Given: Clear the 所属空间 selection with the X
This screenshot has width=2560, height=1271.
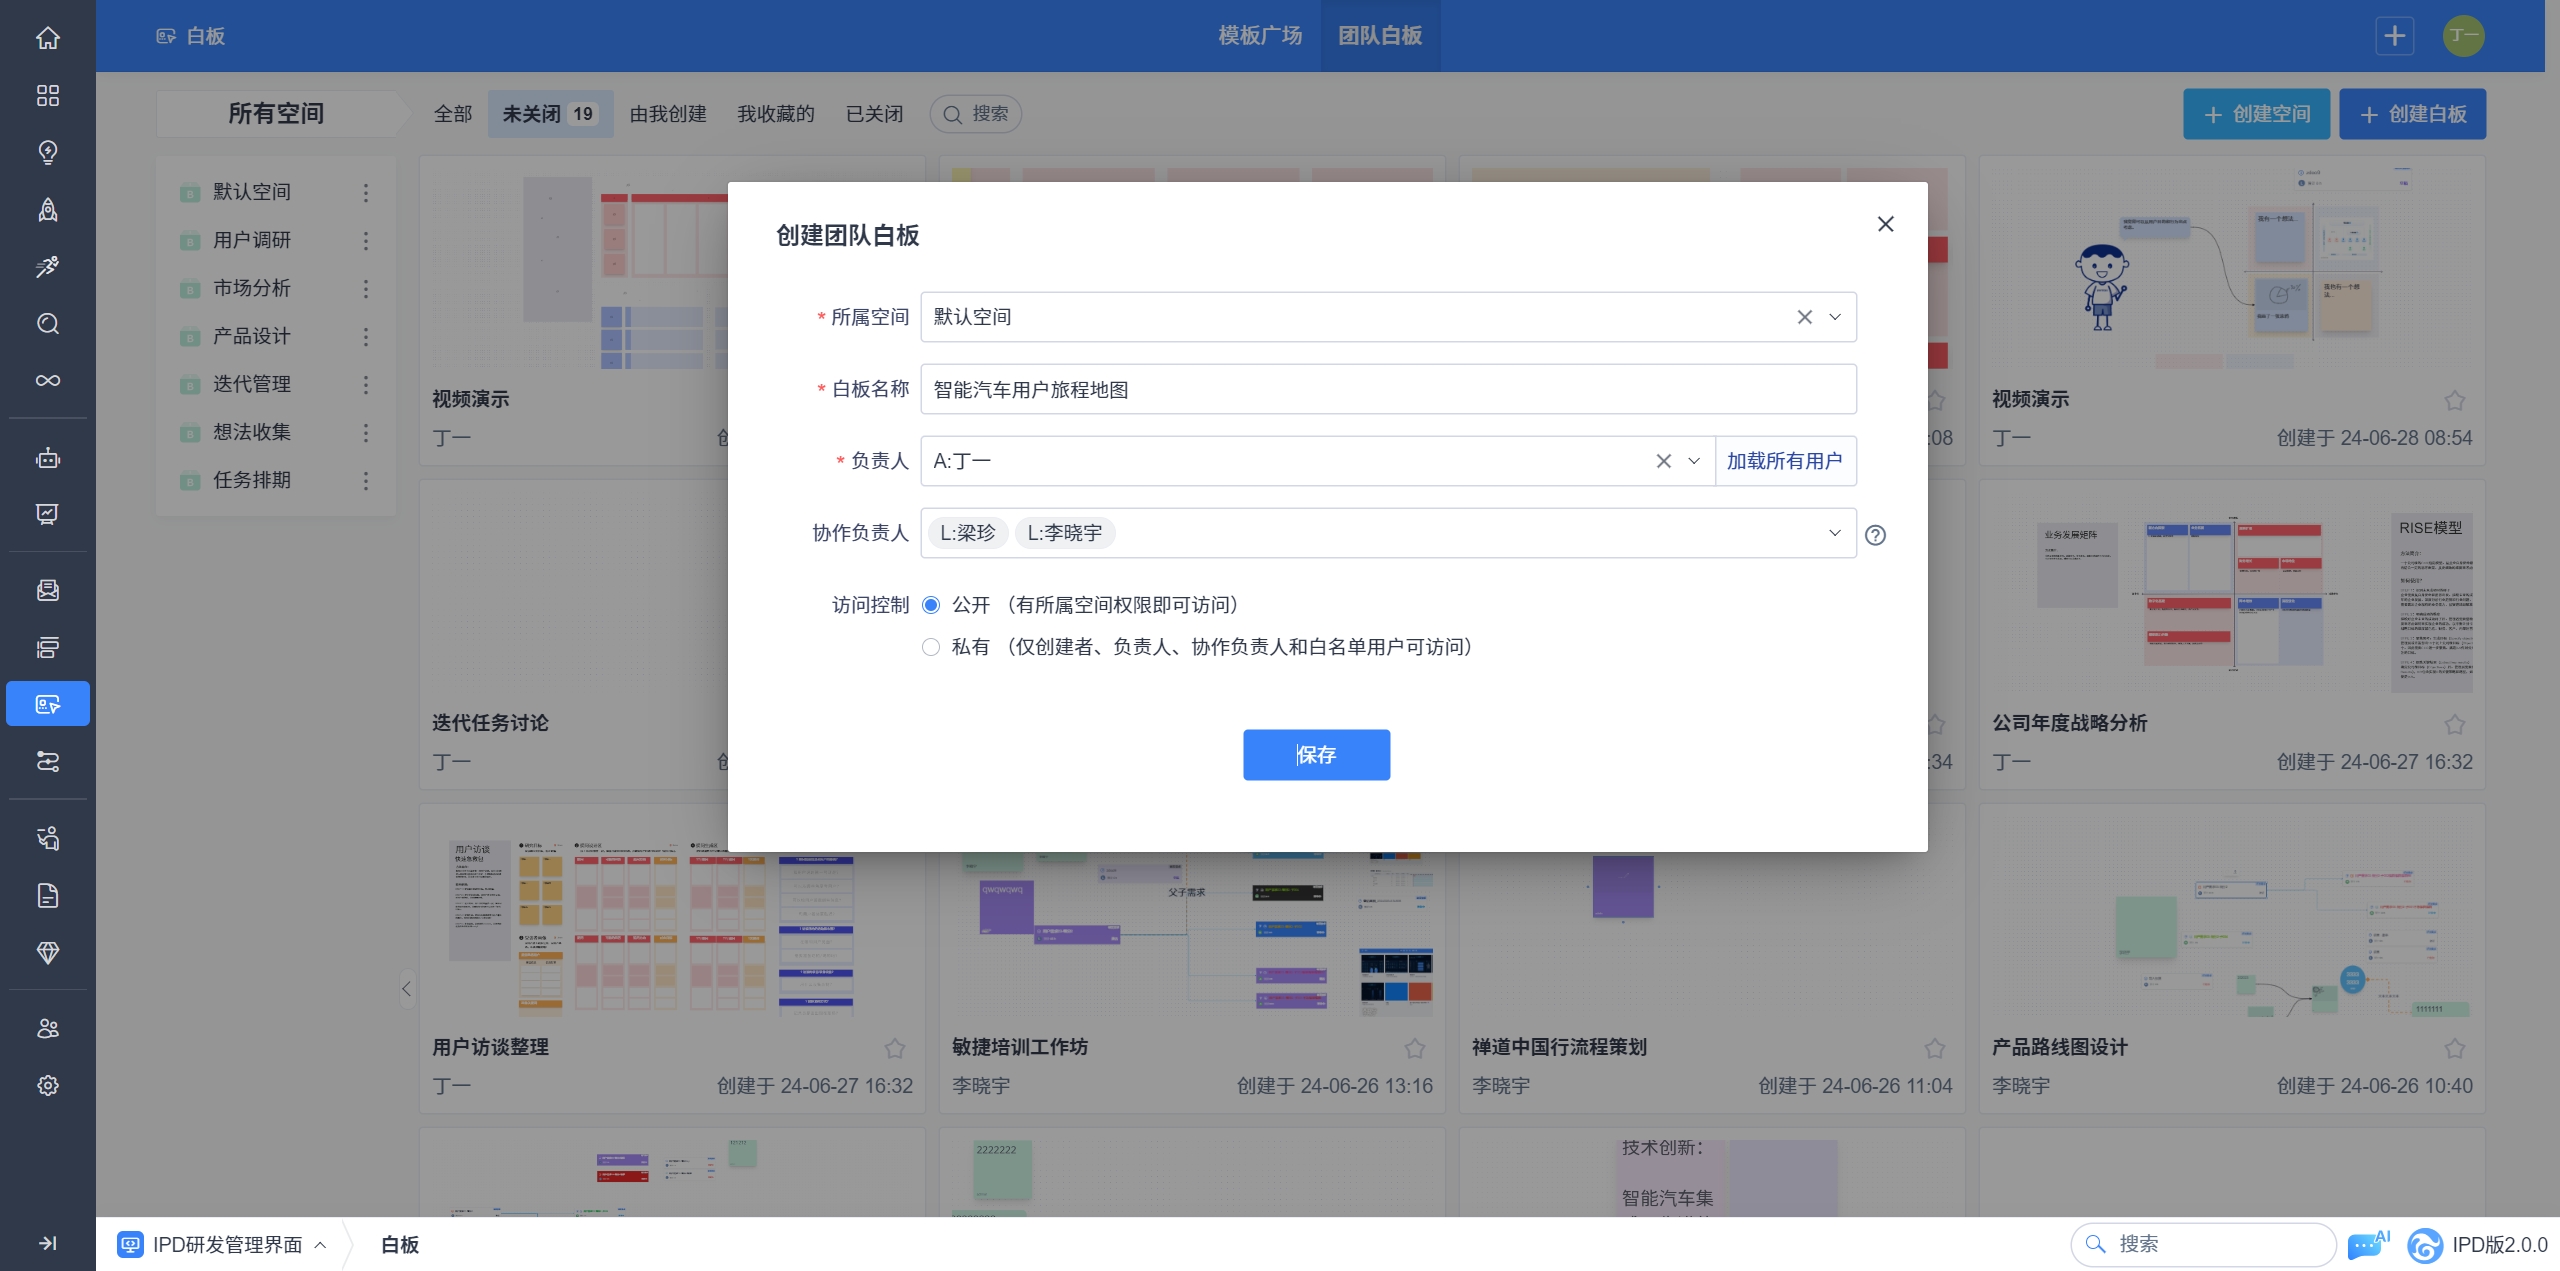Looking at the screenshot, I should (x=1804, y=317).
